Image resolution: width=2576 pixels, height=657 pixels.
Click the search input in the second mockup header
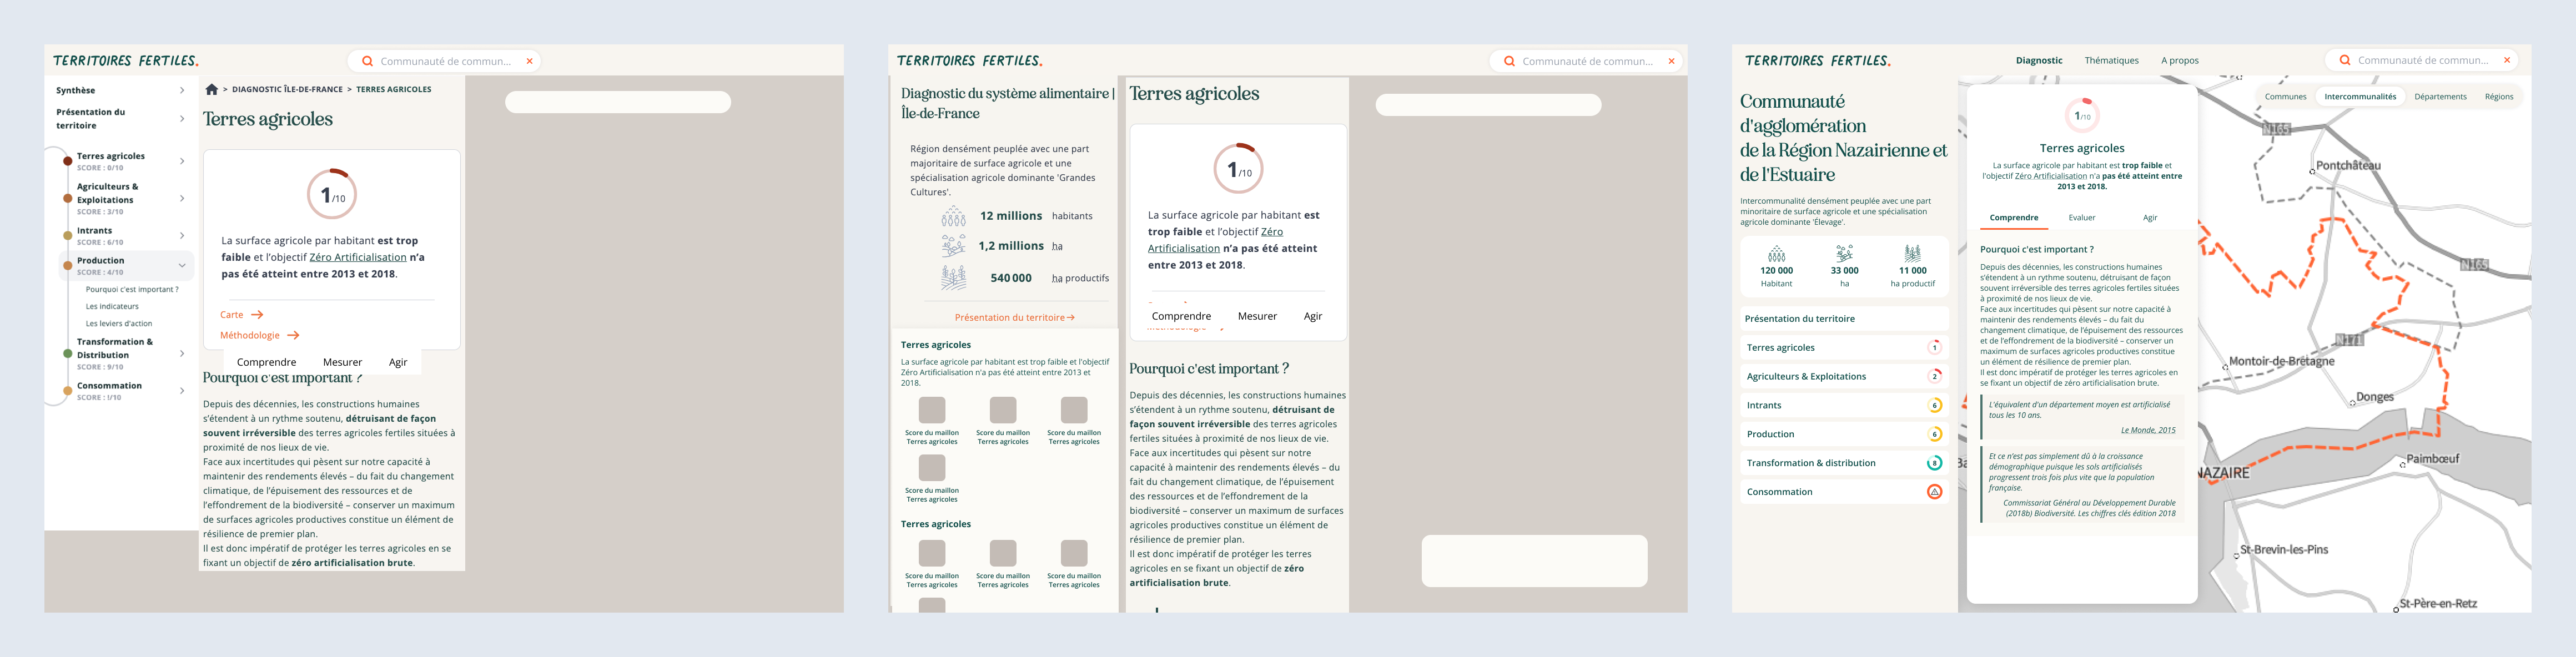point(1586,61)
